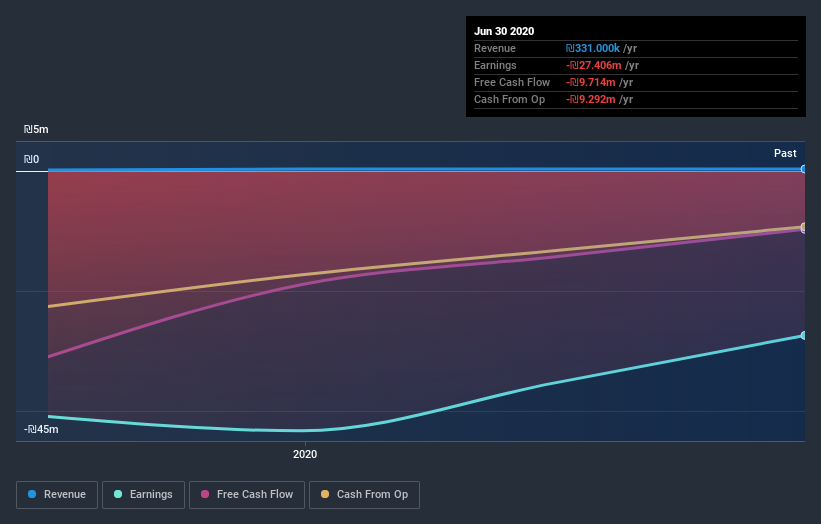Toggle the Revenue legend button
The width and height of the screenshot is (821, 524).
pos(57,495)
